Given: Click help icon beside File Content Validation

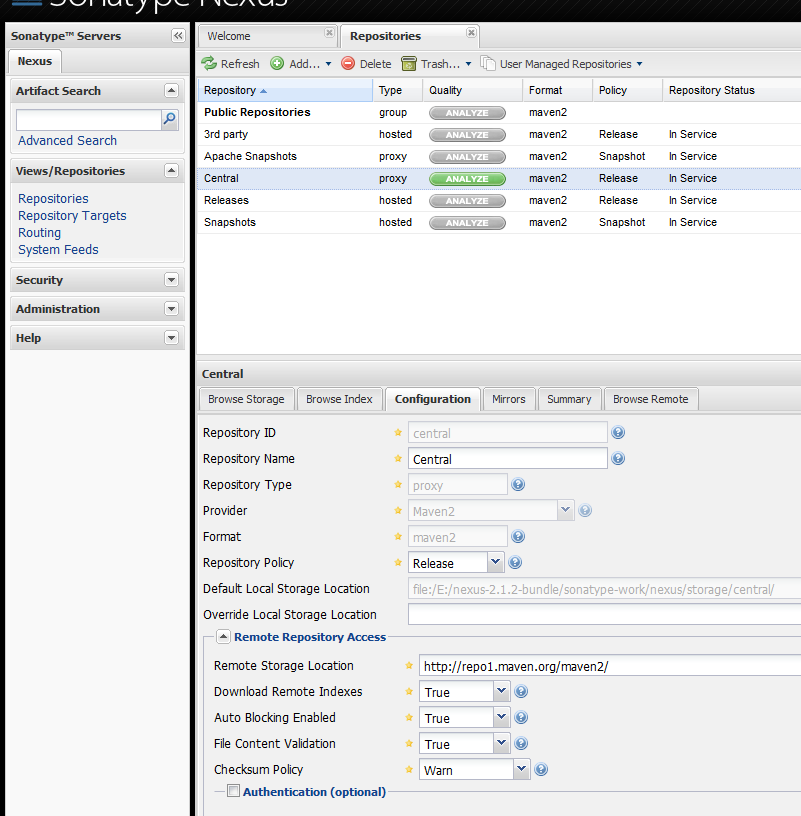Looking at the screenshot, I should pyautogui.click(x=521, y=743).
